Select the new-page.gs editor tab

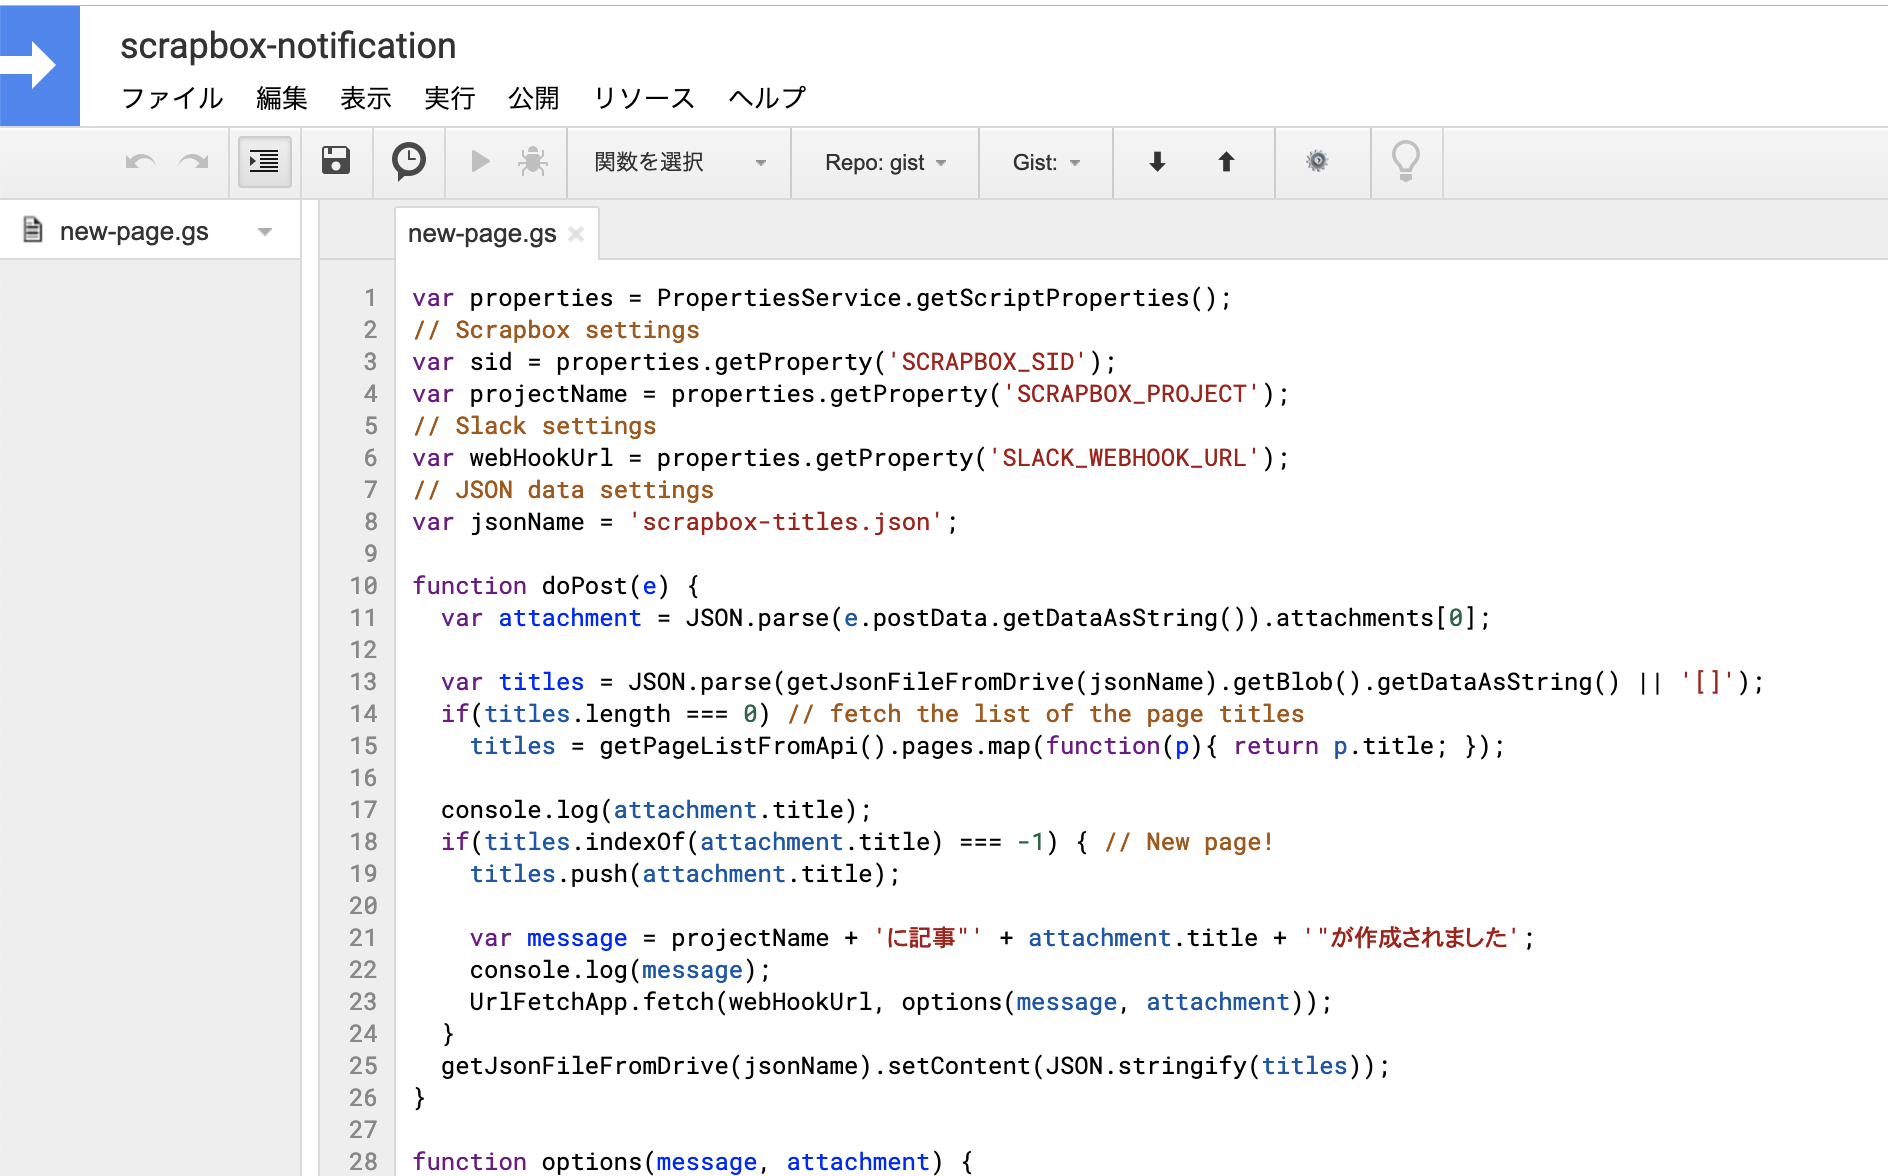(x=481, y=233)
